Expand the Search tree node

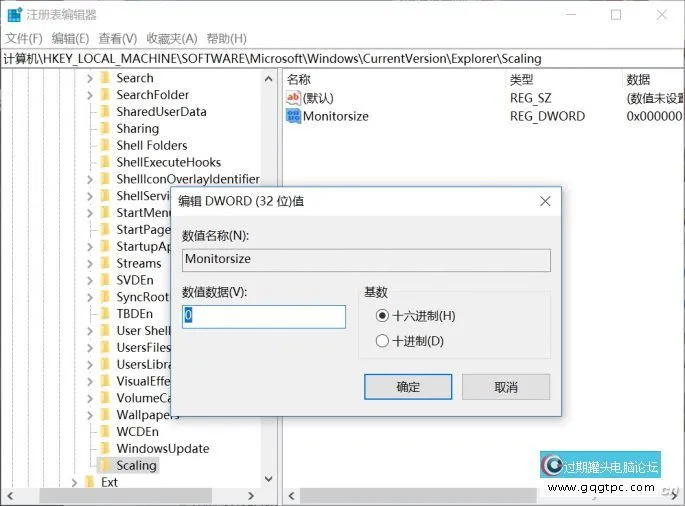click(x=90, y=78)
